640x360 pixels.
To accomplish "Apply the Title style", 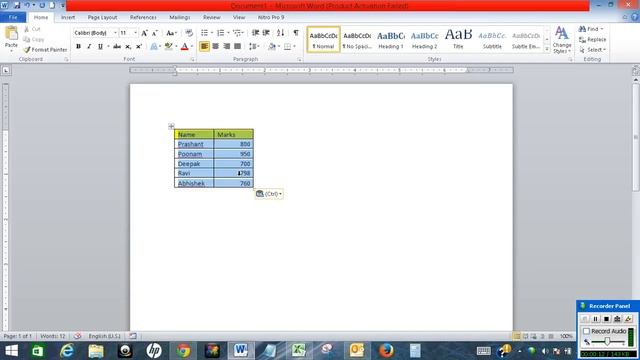I will pos(458,40).
